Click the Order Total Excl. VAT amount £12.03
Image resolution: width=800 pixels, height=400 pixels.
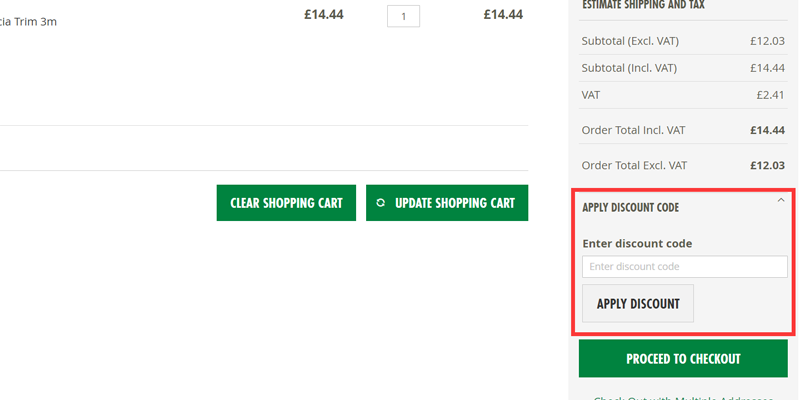point(767,165)
